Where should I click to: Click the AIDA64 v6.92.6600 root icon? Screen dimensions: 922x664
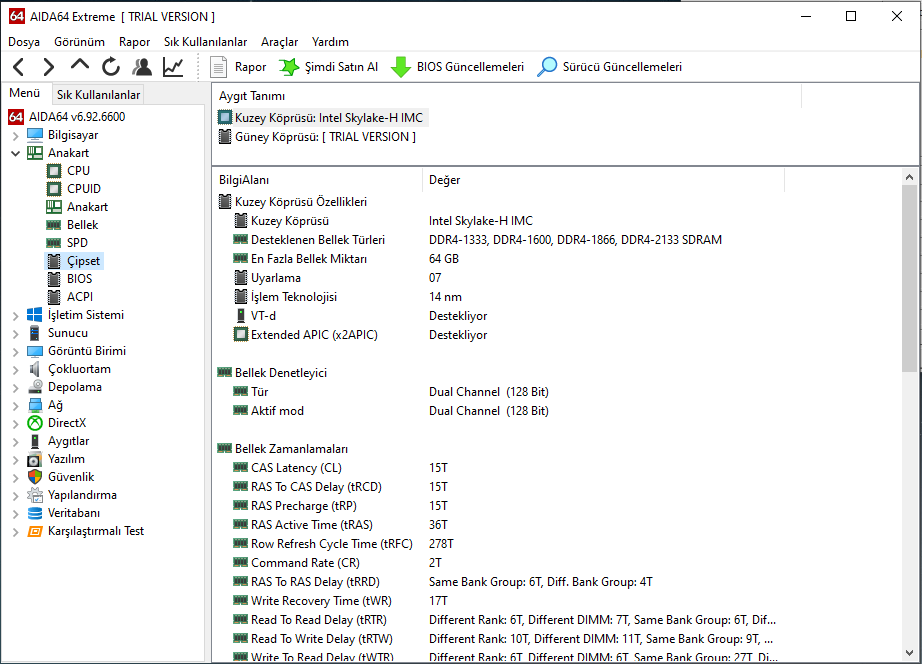pos(16,116)
